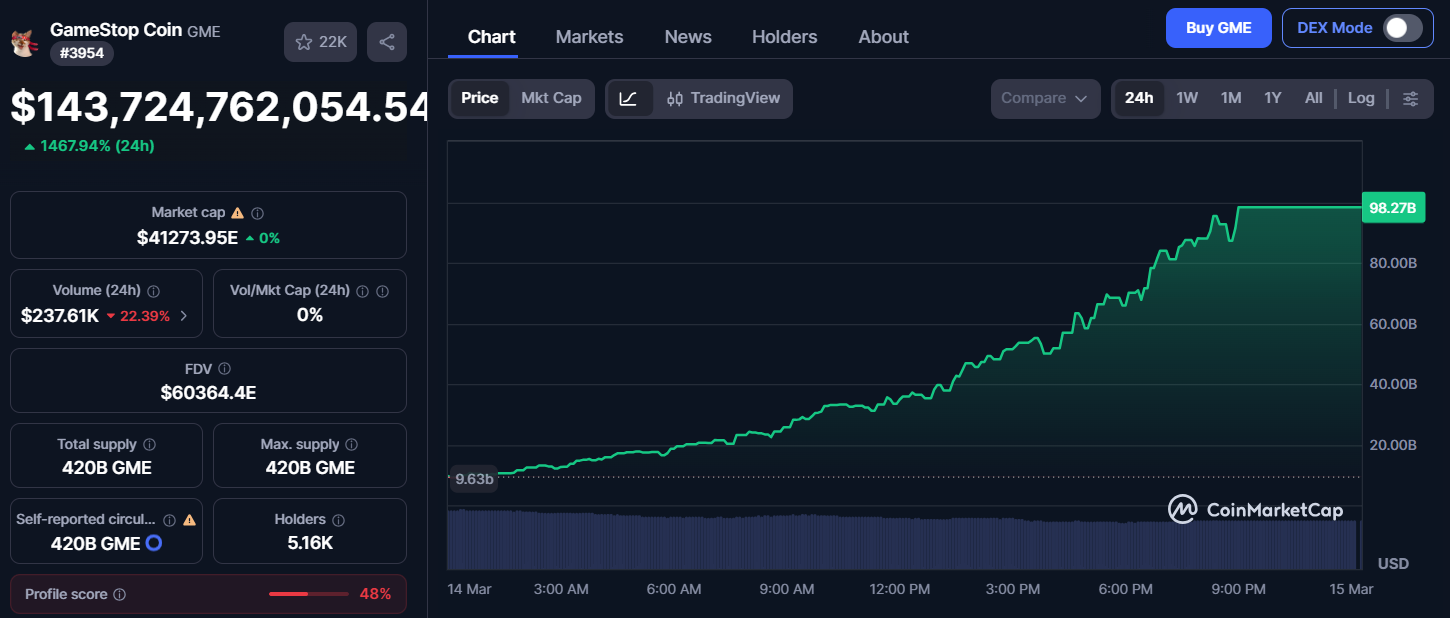Open chart settings sliders icon
The image size is (1450, 618).
pos(1410,98)
